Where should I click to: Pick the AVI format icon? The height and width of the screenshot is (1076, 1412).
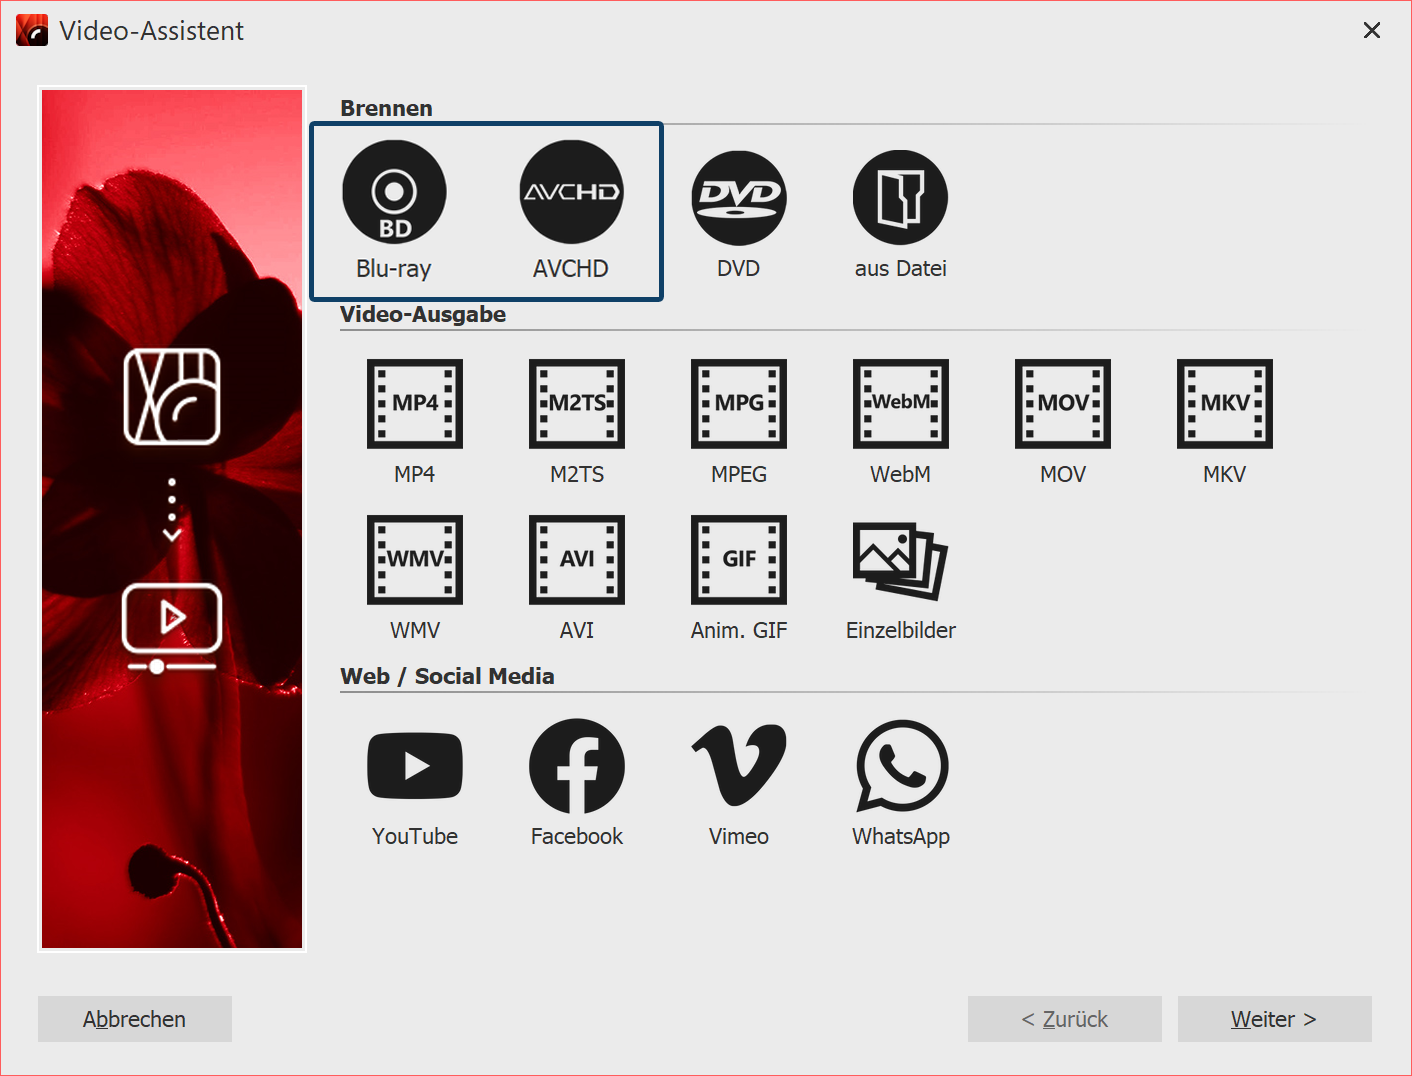point(576,559)
